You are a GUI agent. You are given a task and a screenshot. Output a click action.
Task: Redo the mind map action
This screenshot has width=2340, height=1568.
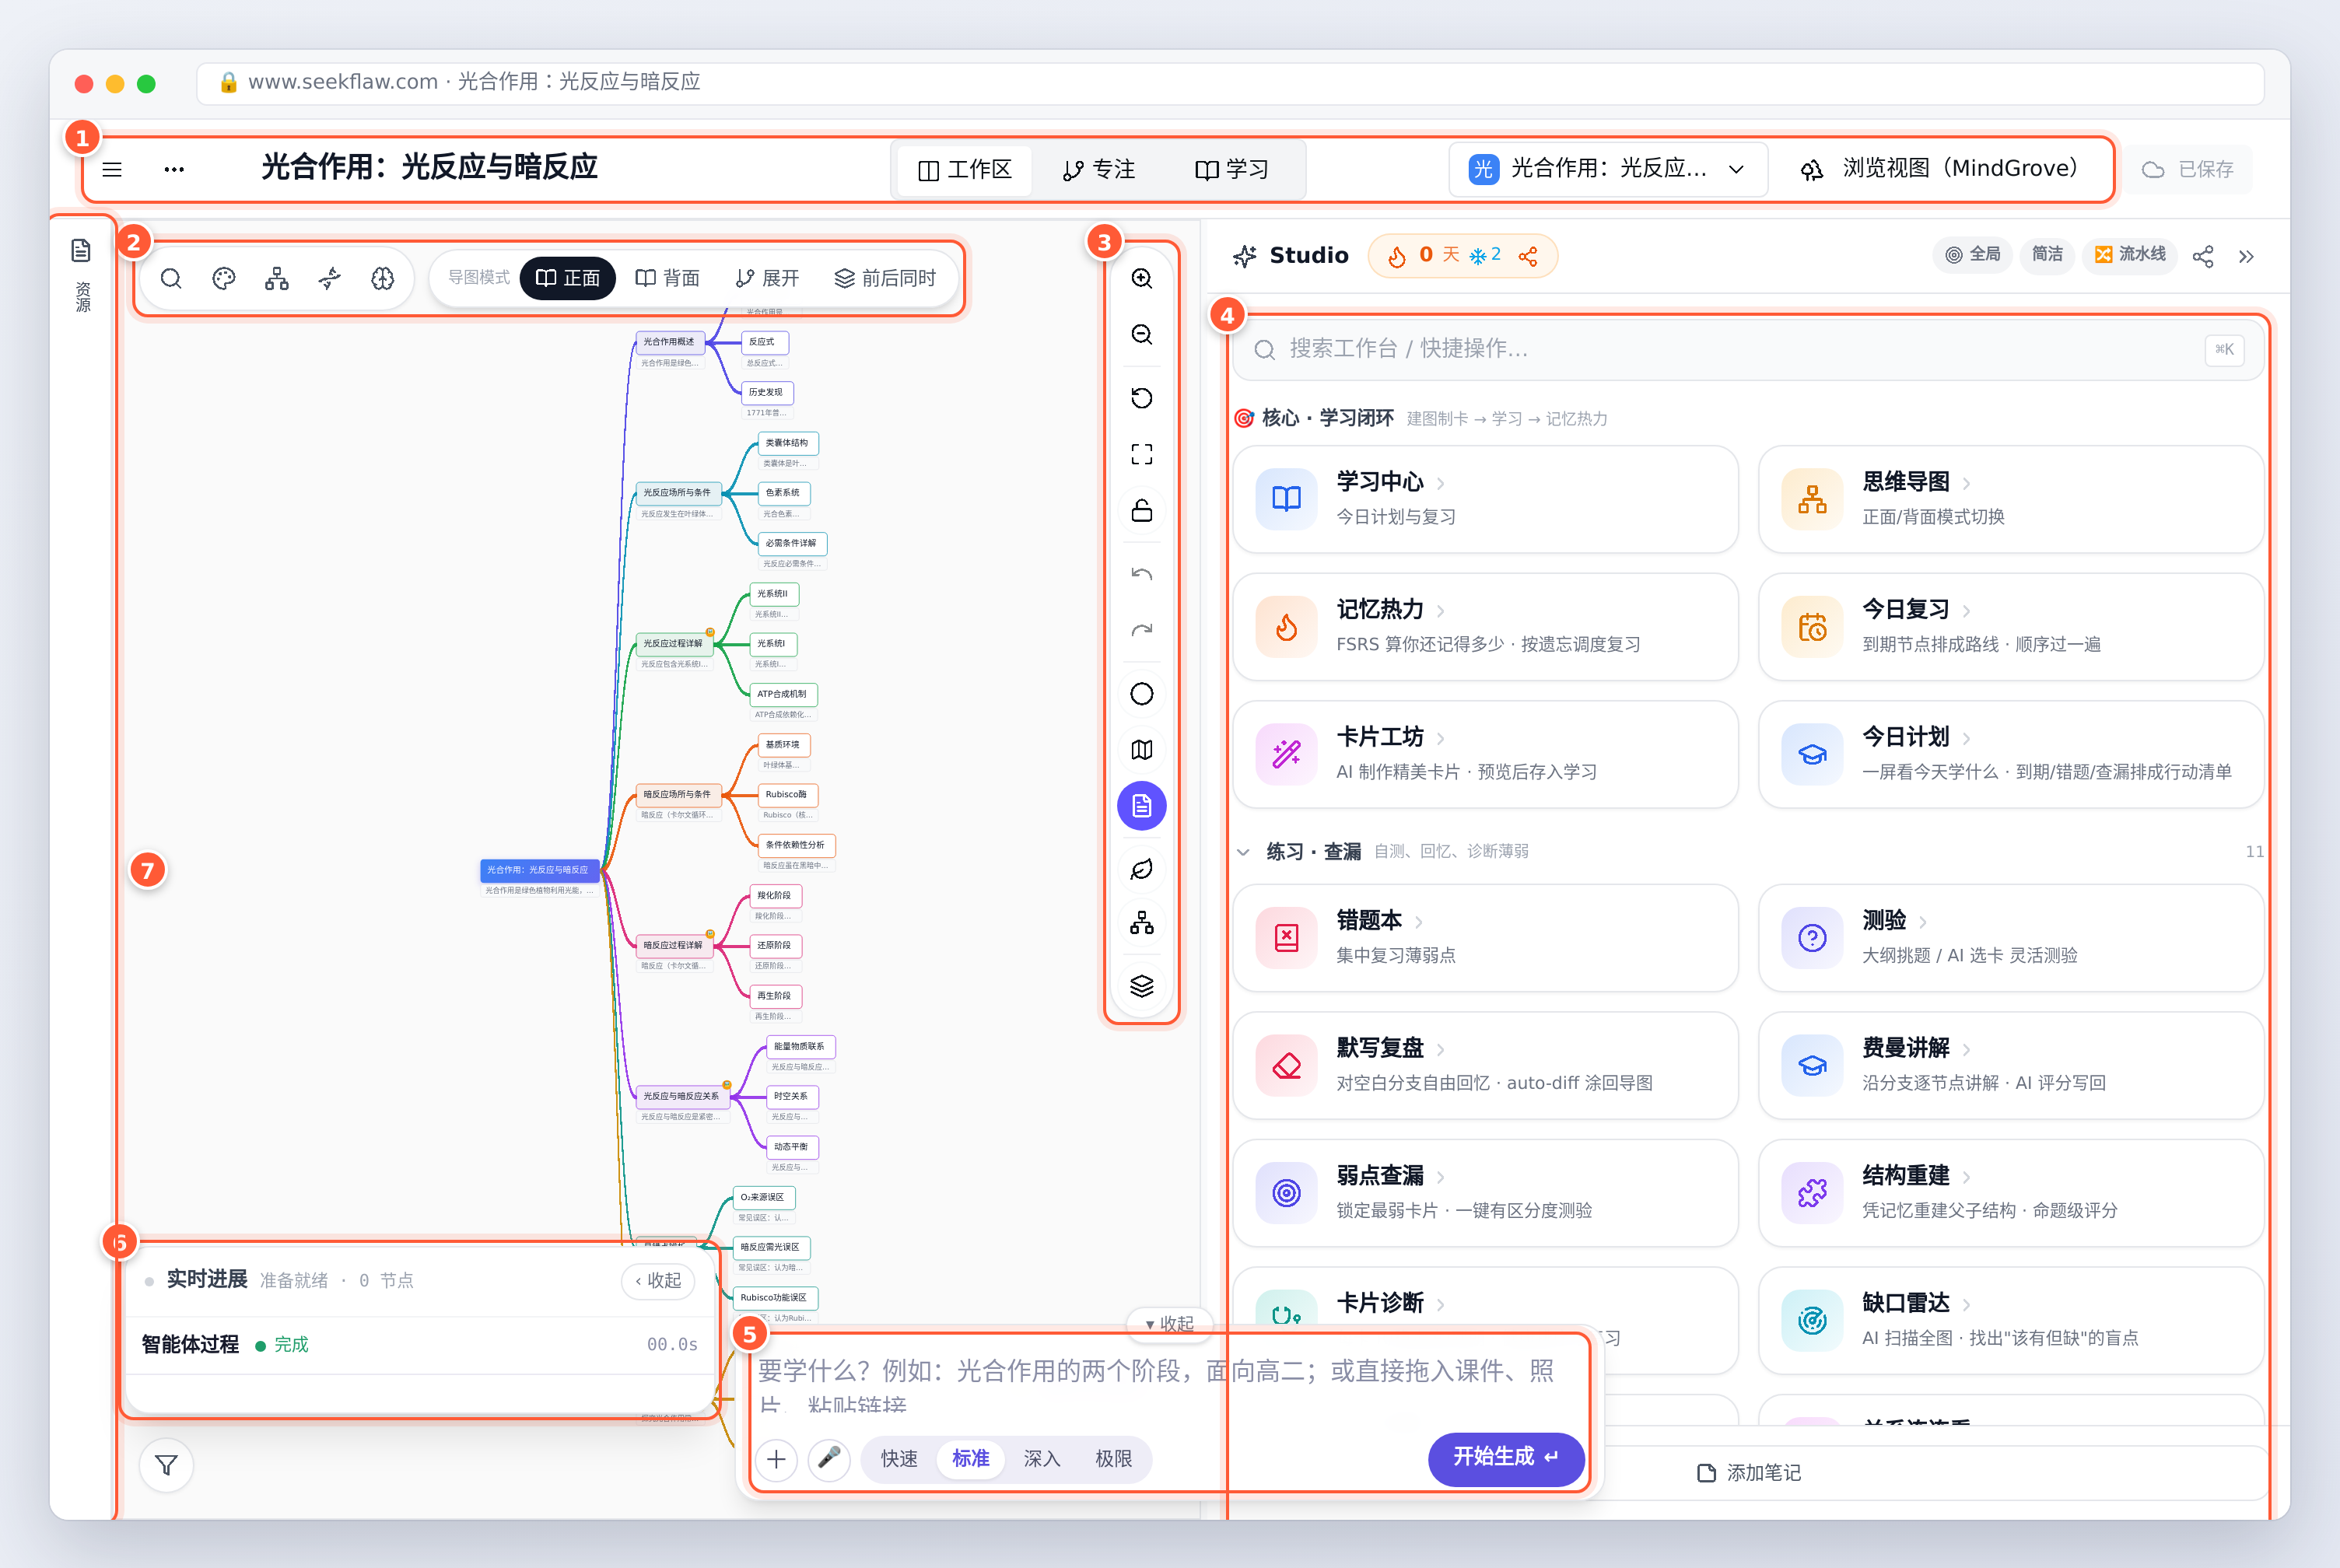[x=1142, y=630]
